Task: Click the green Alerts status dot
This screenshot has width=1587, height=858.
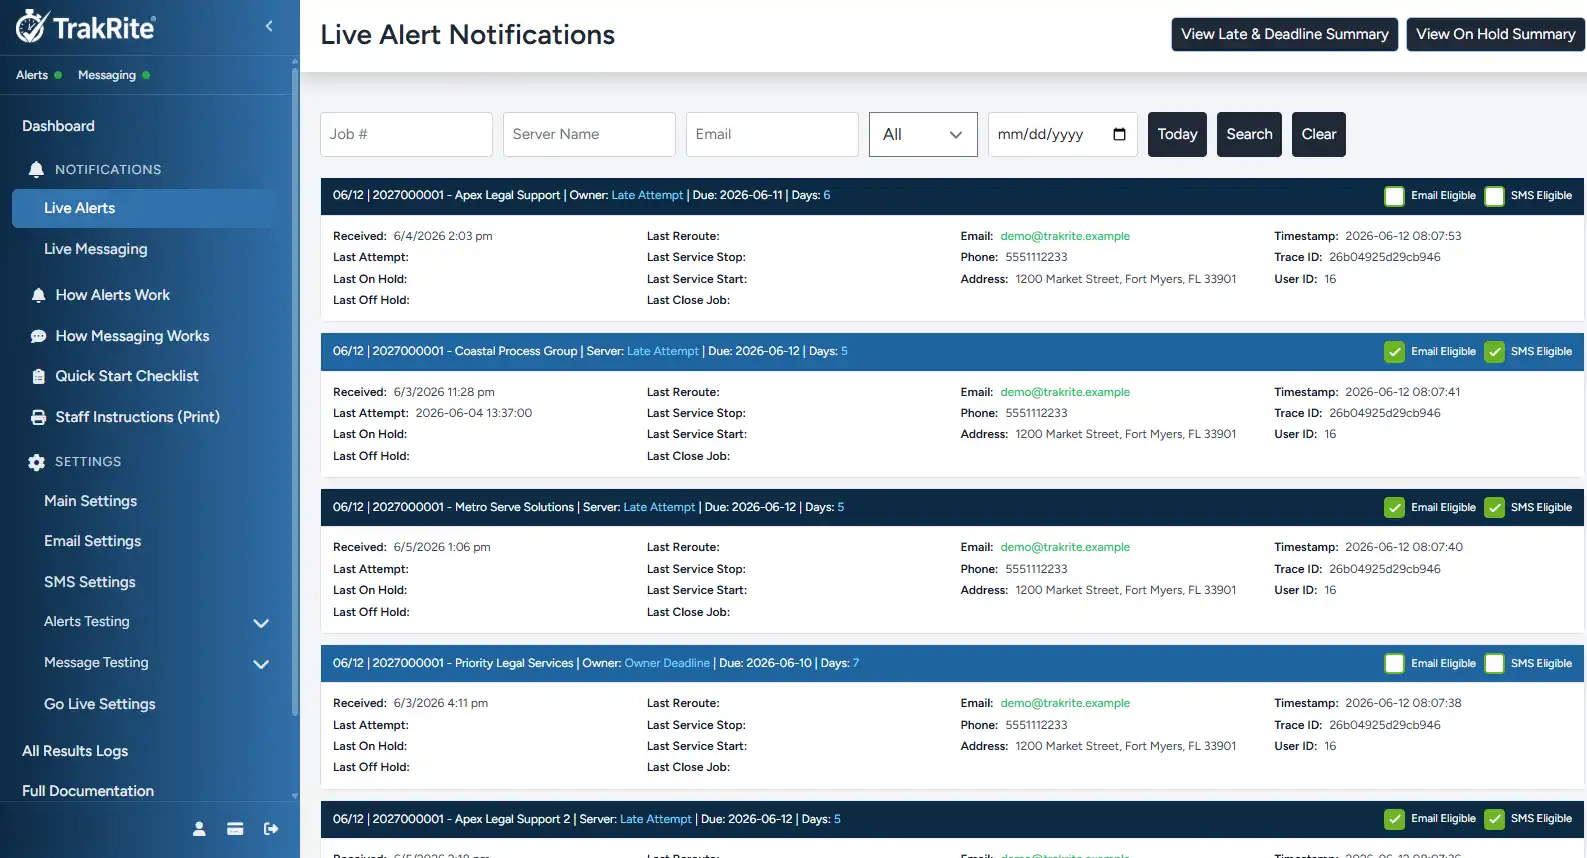Action: click(58, 75)
